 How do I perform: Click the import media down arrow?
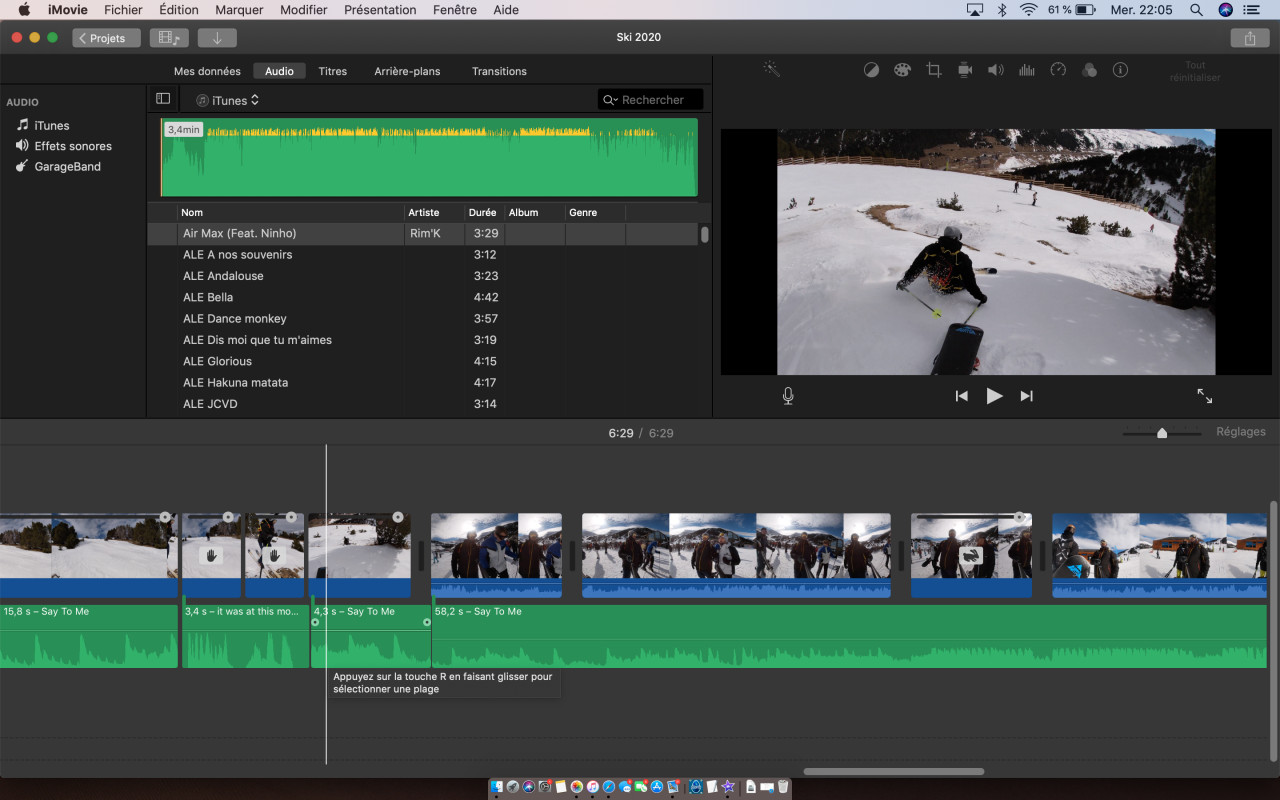[217, 38]
